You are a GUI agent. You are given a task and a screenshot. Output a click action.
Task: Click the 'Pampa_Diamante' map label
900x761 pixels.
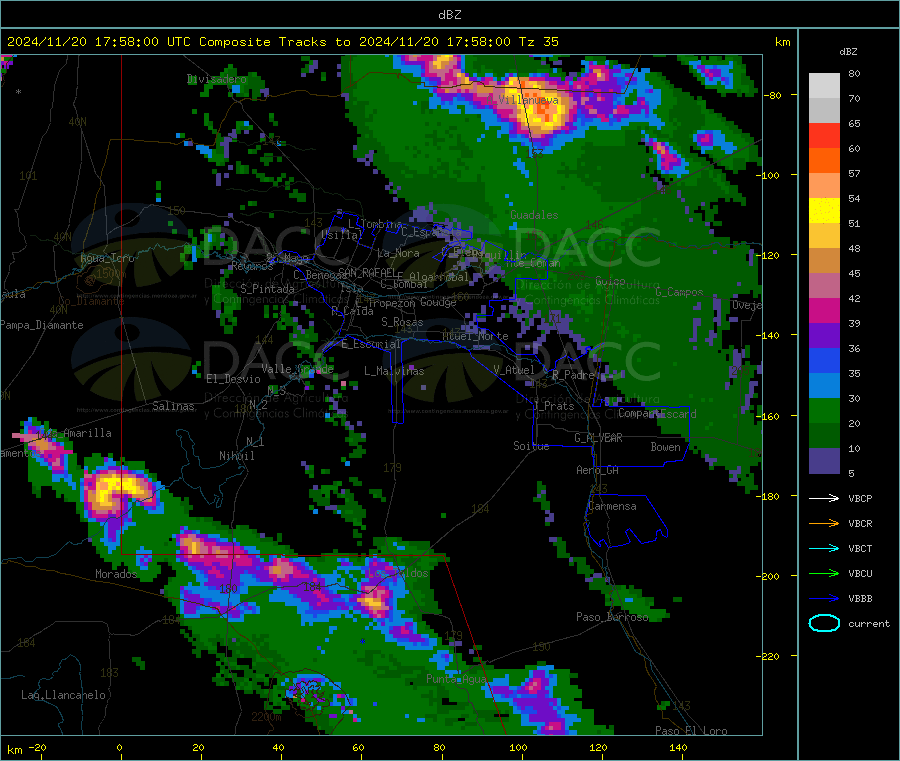pos(42,325)
